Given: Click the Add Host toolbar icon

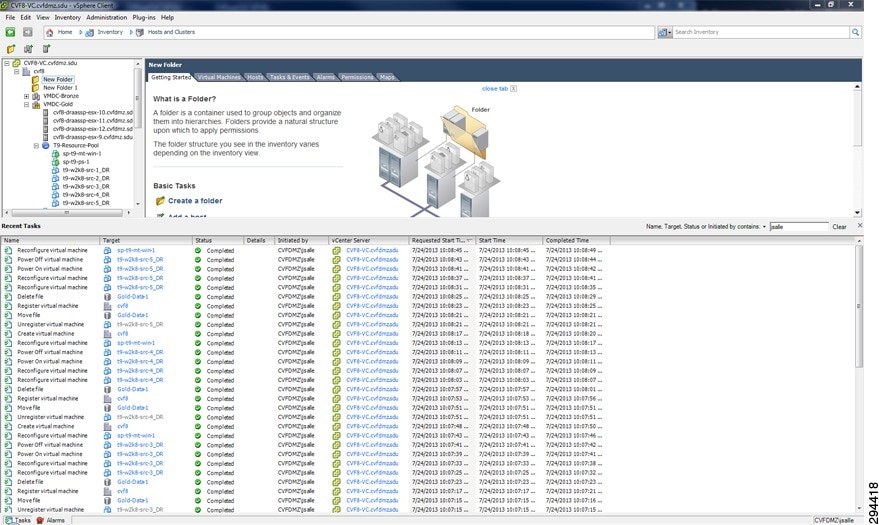Looking at the screenshot, I should 46,49.
